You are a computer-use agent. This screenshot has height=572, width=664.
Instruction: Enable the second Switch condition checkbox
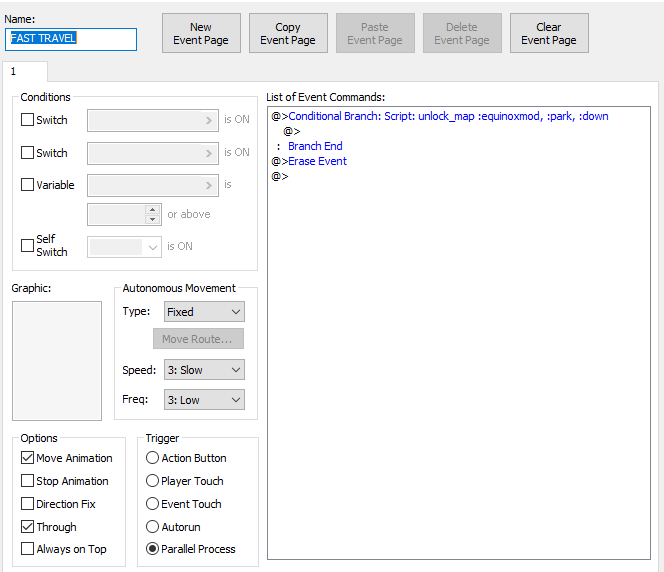click(28, 153)
